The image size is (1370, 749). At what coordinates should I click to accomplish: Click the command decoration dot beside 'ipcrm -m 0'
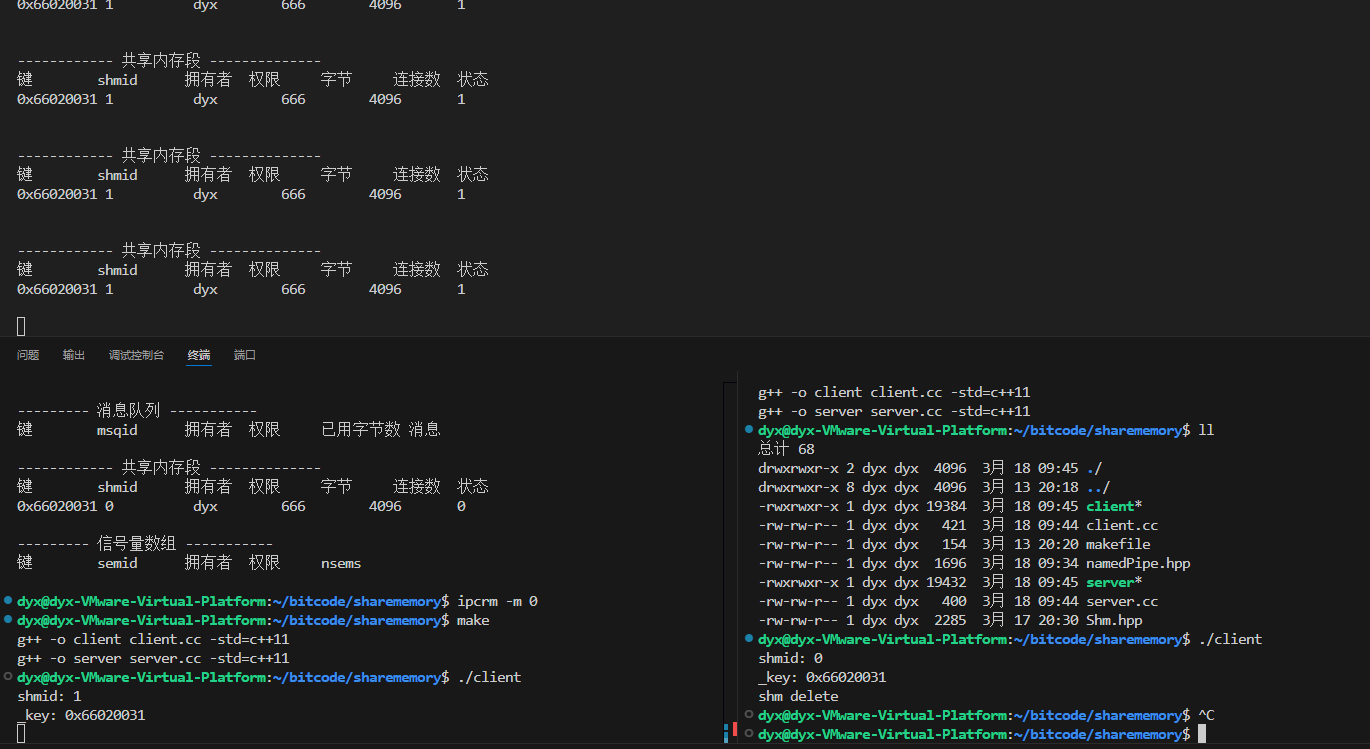(x=8, y=601)
